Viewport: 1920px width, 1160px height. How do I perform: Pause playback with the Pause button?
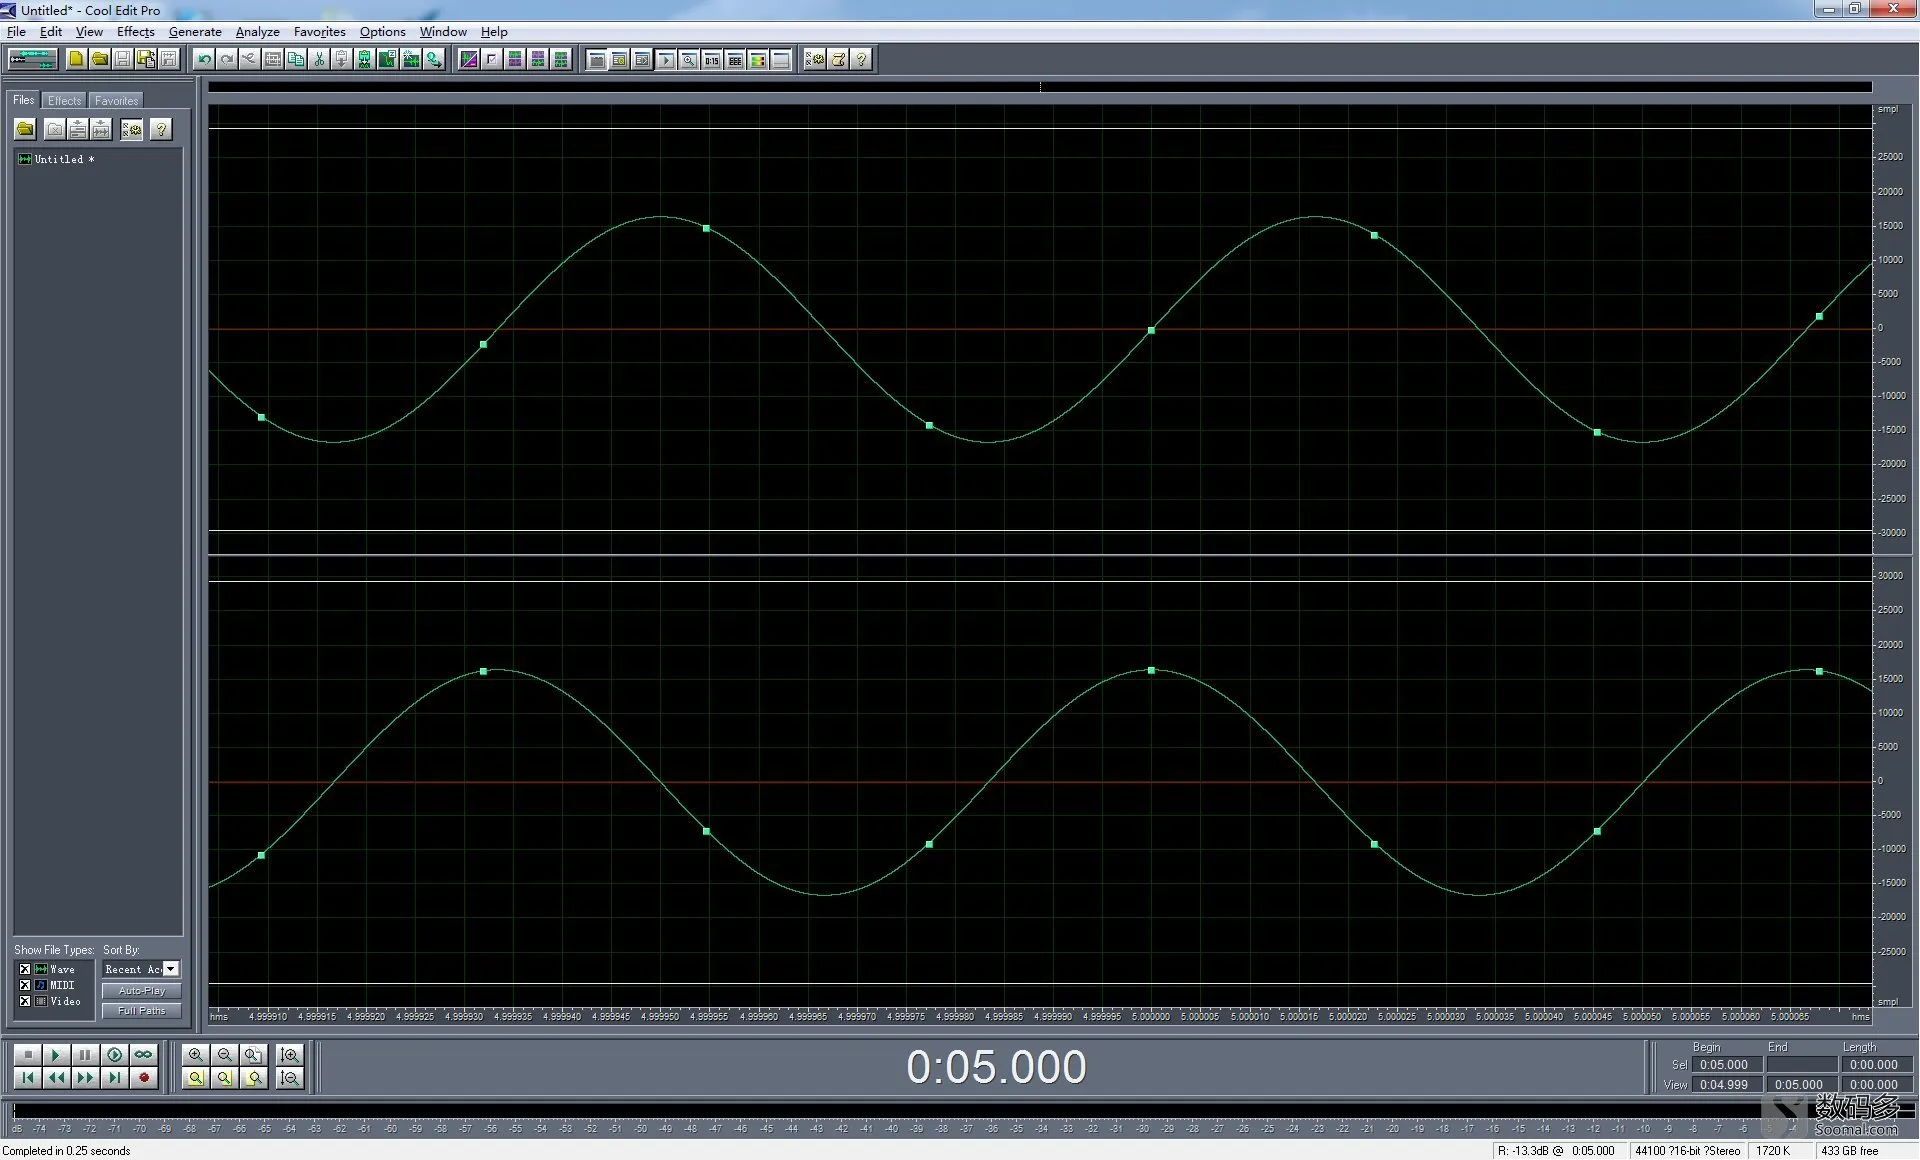pyautogui.click(x=85, y=1055)
